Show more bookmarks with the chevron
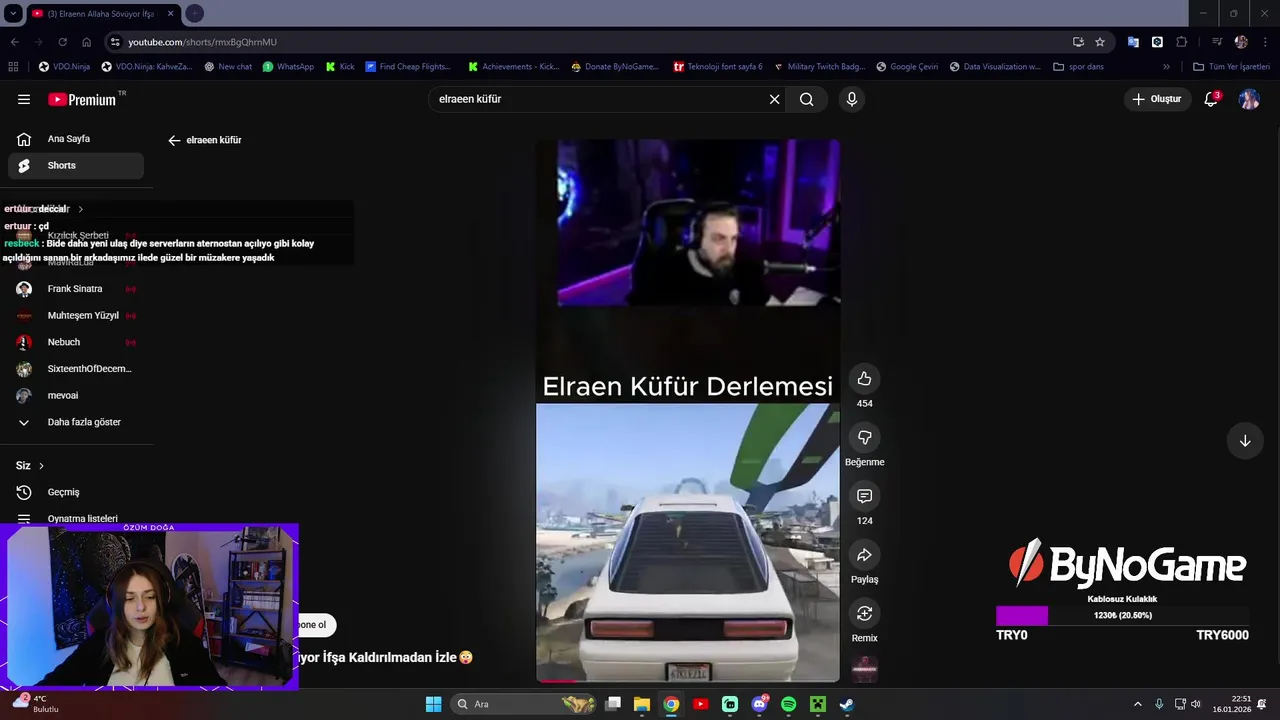Screen dimensions: 1280x720 (x=1166, y=67)
